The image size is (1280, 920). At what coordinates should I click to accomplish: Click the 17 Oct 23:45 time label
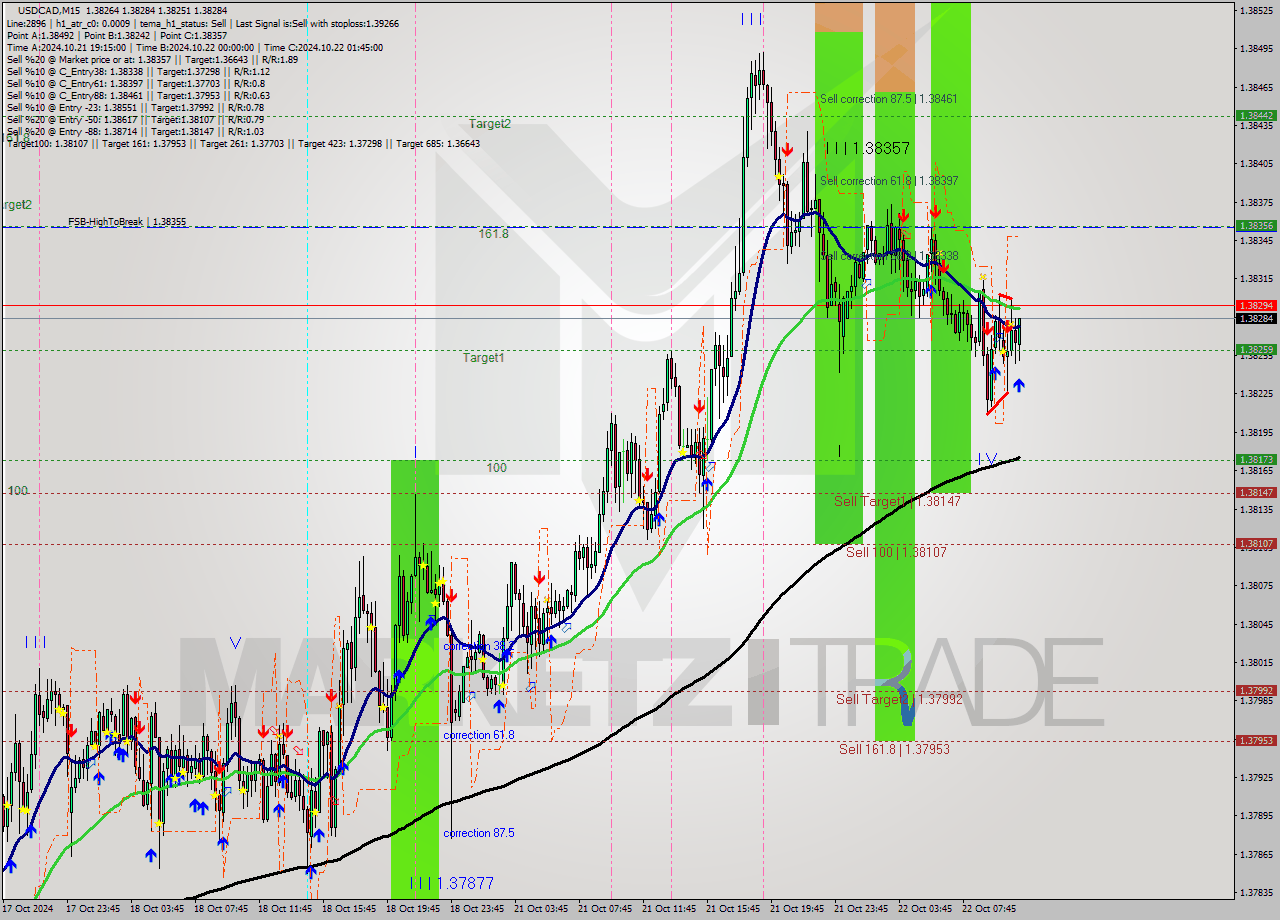click(93, 909)
